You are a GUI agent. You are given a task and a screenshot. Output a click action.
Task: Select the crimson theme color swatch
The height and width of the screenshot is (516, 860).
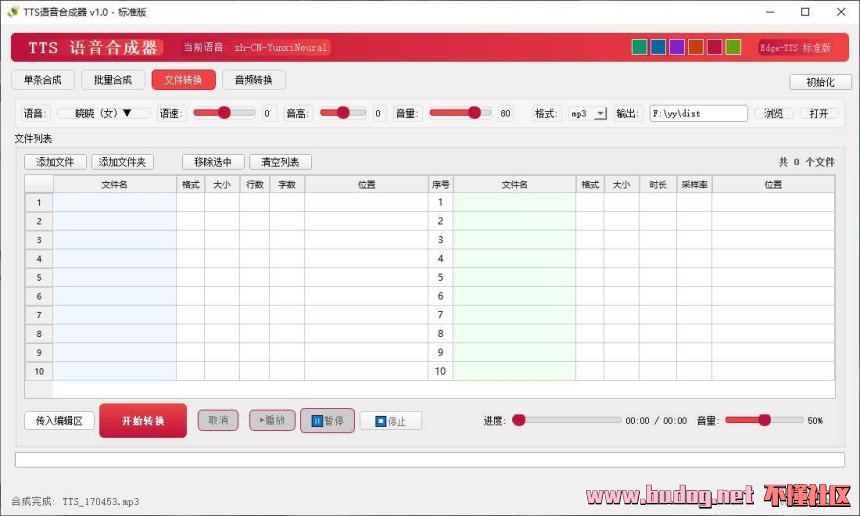point(714,47)
